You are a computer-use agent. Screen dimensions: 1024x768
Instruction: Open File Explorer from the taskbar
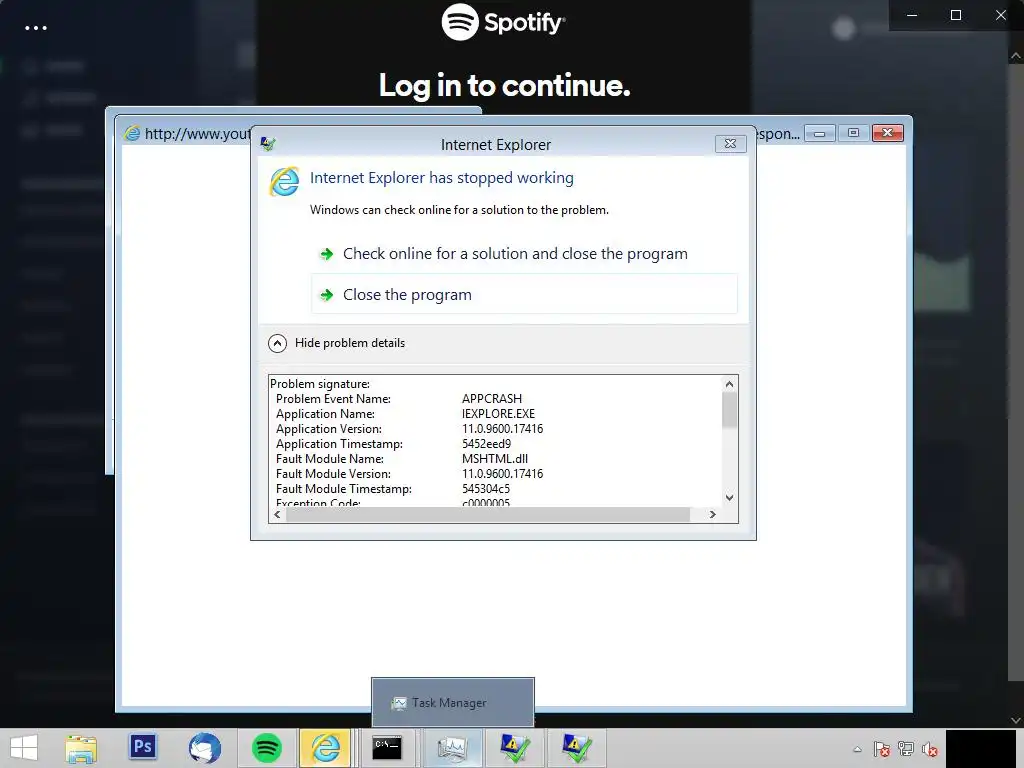pyautogui.click(x=81, y=748)
